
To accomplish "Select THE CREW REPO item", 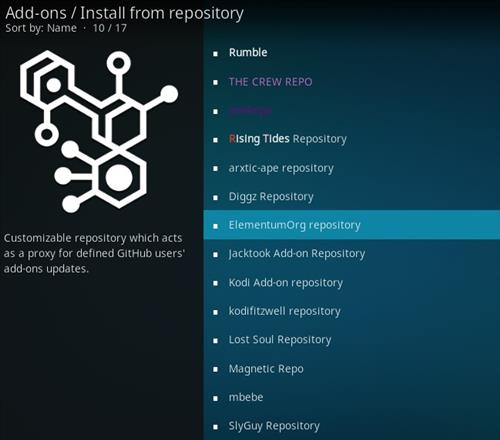I will coord(352,82).
